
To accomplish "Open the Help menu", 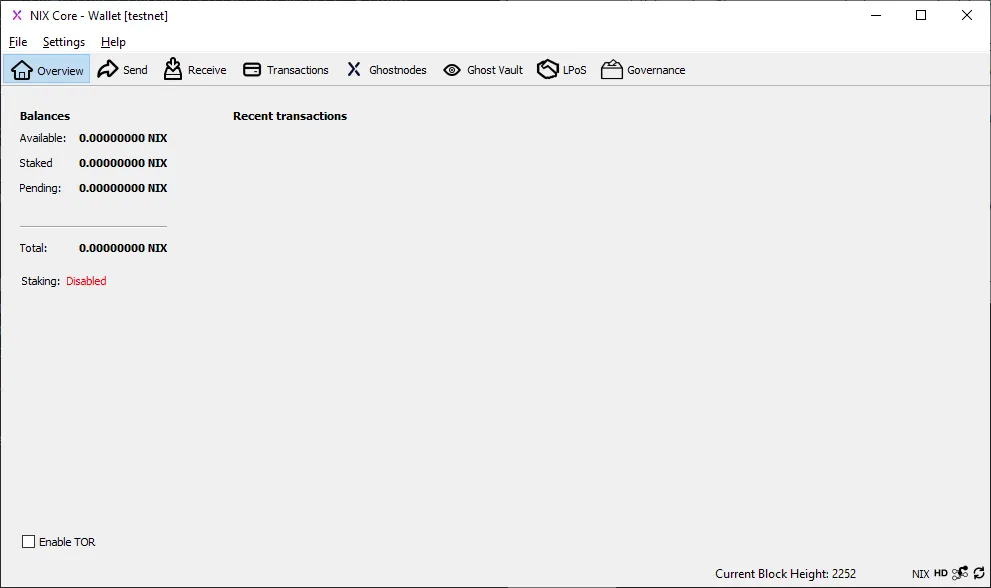I will point(113,42).
